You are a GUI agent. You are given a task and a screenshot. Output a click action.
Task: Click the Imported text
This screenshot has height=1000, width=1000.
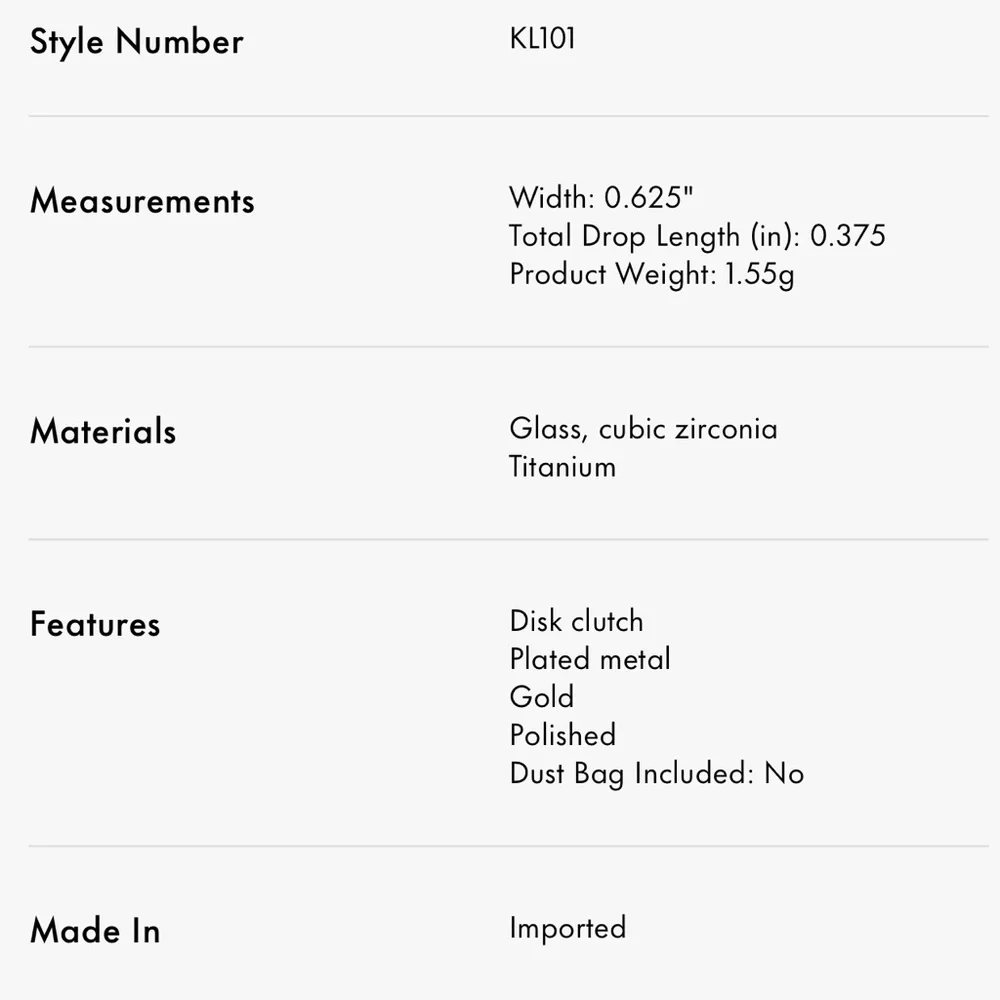[568, 929]
